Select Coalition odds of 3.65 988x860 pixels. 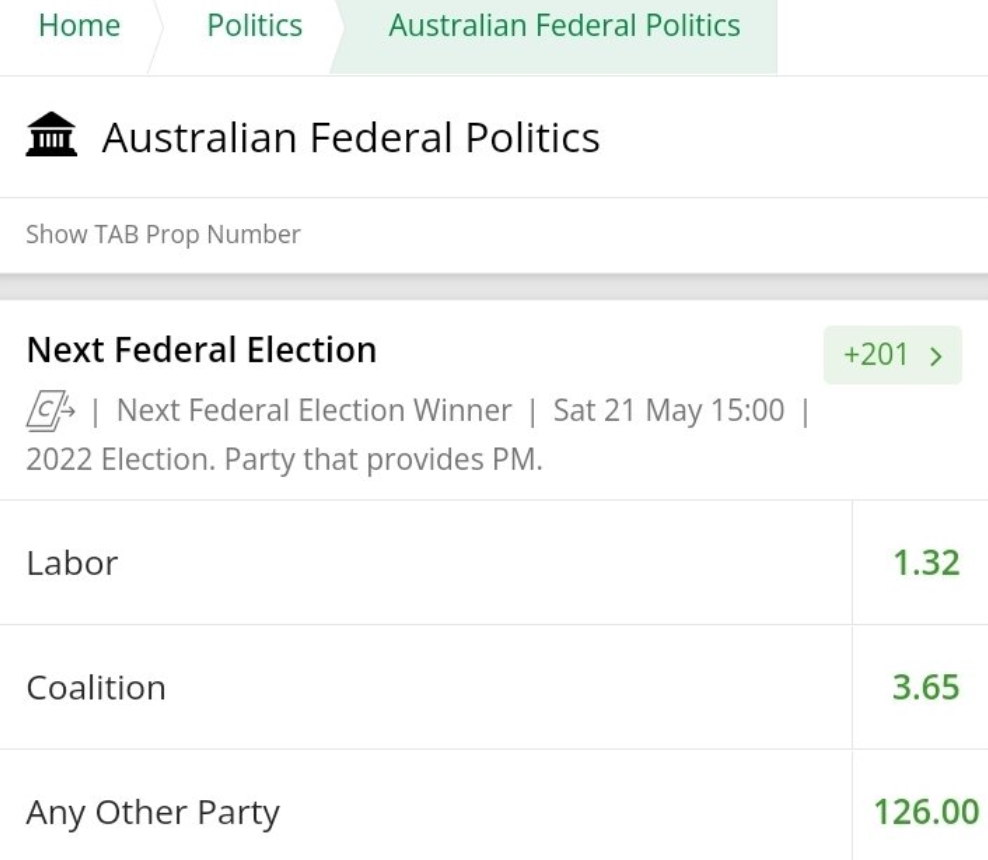pos(920,687)
